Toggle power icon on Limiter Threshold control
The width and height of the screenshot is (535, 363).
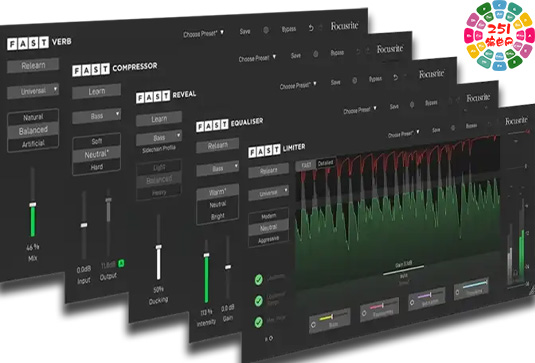458,292
